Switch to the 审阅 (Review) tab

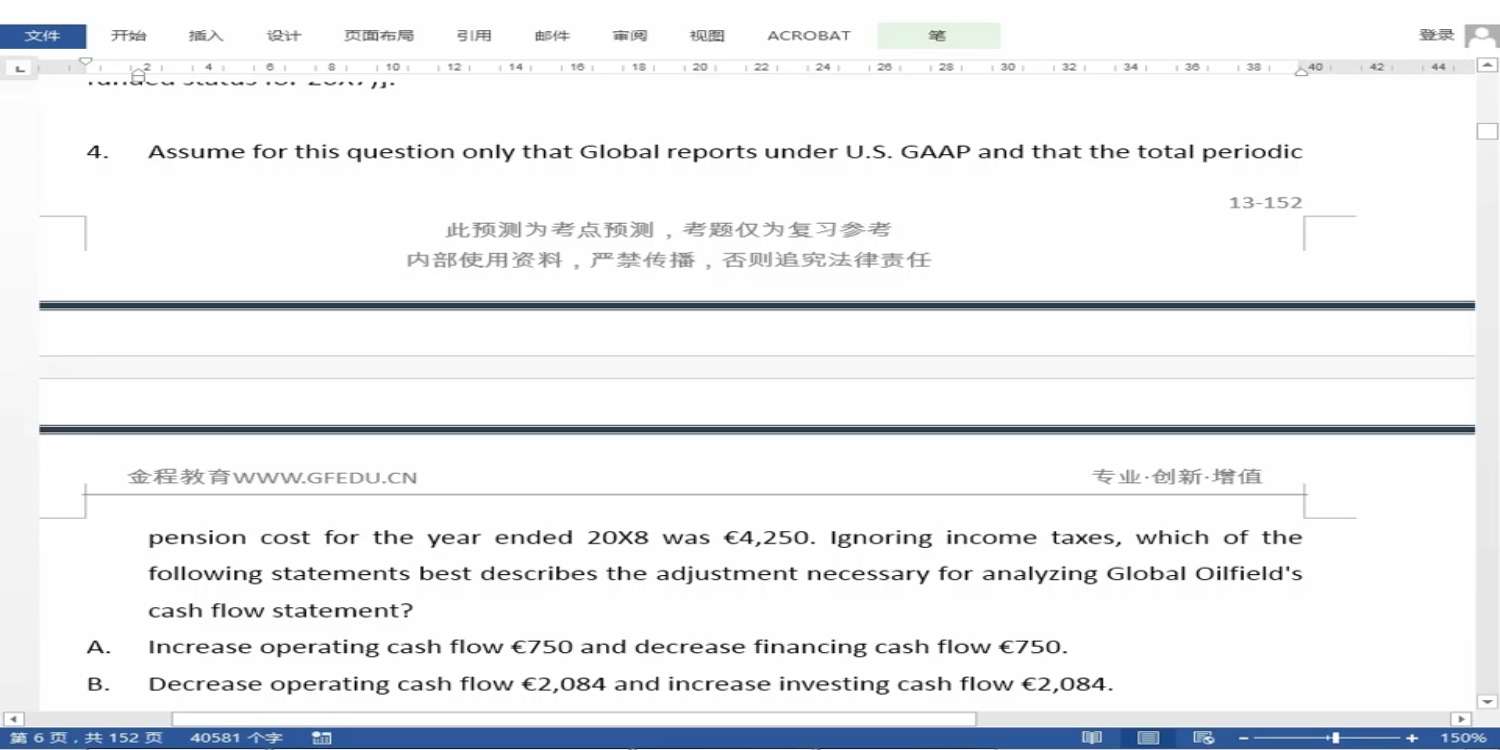[630, 36]
